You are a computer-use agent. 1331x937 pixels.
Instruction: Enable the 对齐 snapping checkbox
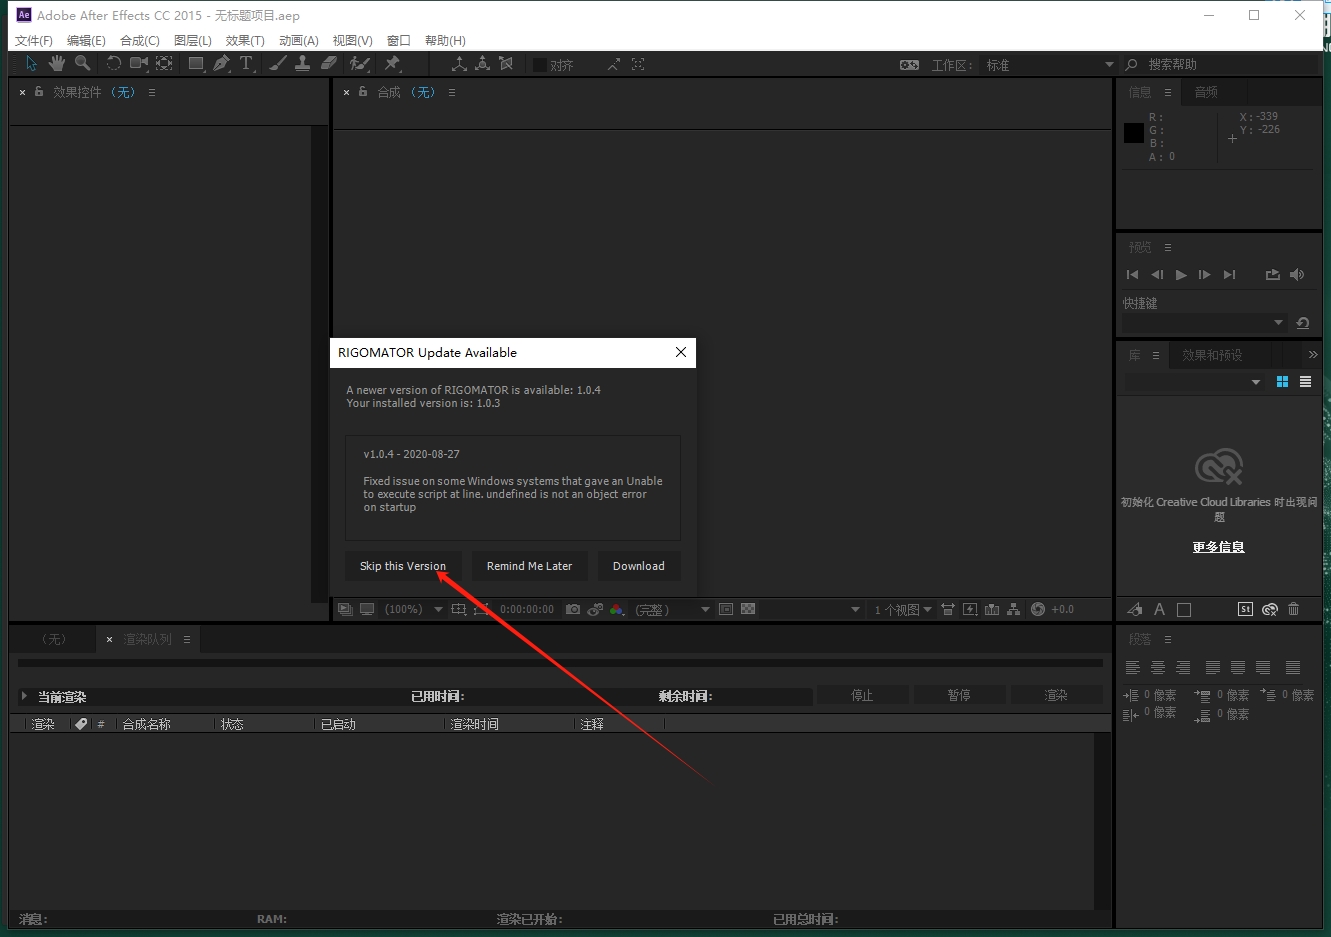(x=540, y=65)
